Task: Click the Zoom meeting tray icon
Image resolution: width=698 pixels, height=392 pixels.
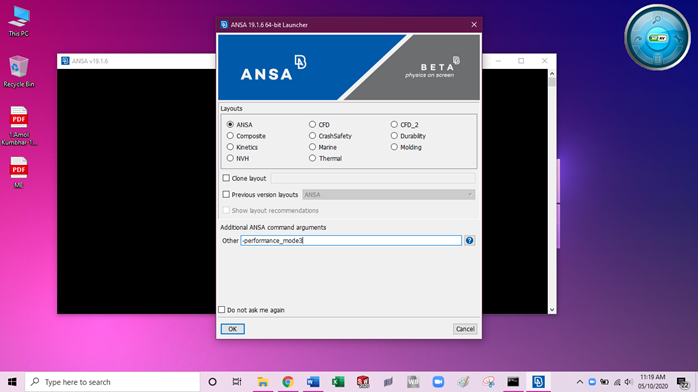Action: pyautogui.click(x=592, y=382)
